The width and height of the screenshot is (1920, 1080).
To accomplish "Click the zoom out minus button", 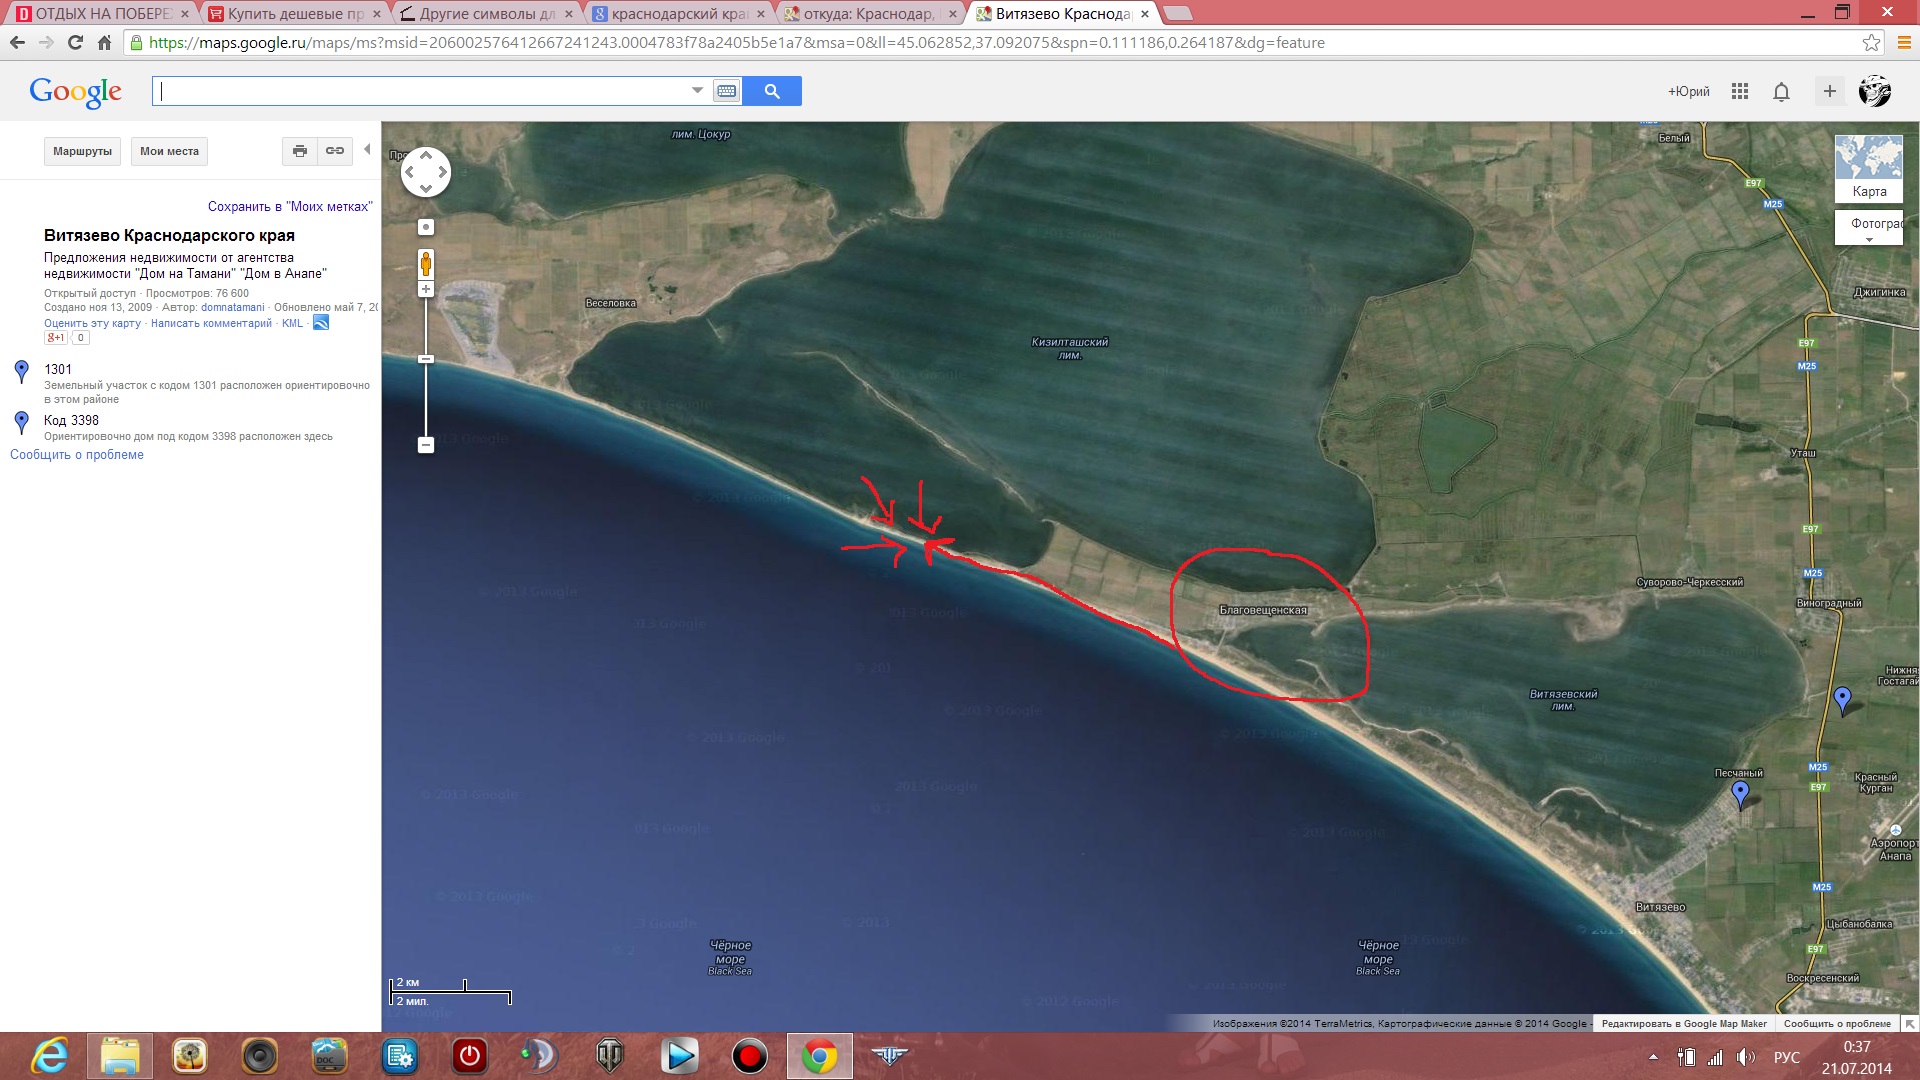I will (x=426, y=445).
